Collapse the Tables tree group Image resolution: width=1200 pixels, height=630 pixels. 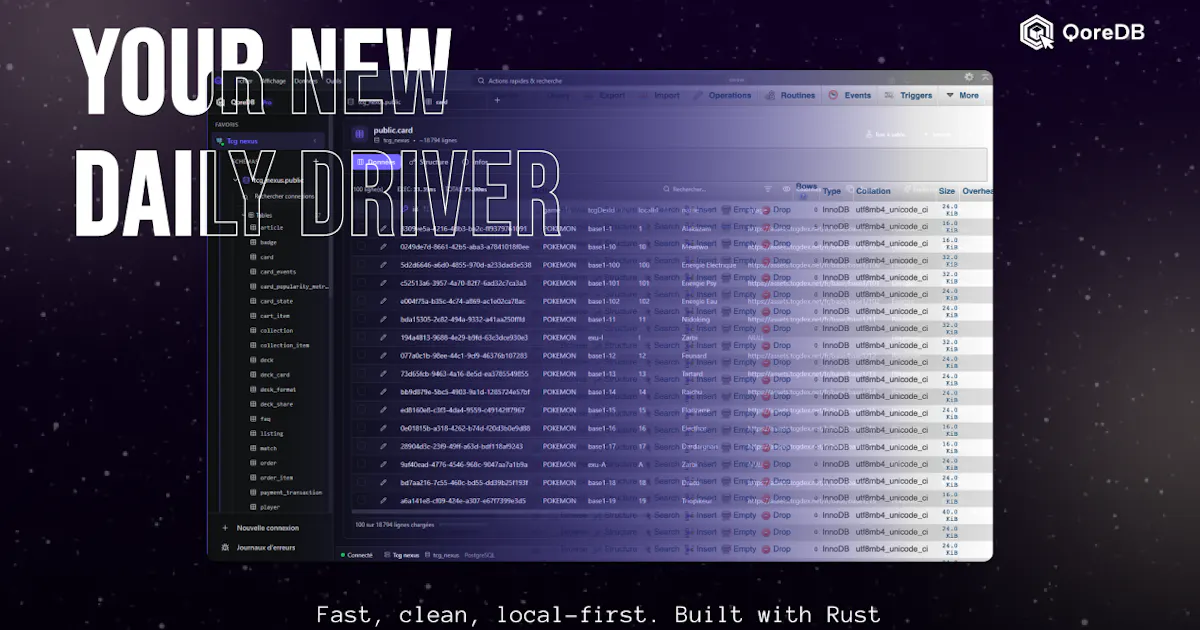(x=243, y=215)
